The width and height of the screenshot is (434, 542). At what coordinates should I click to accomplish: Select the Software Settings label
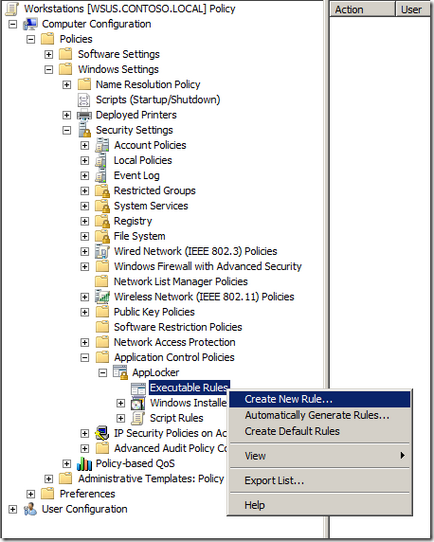[x=119, y=54]
